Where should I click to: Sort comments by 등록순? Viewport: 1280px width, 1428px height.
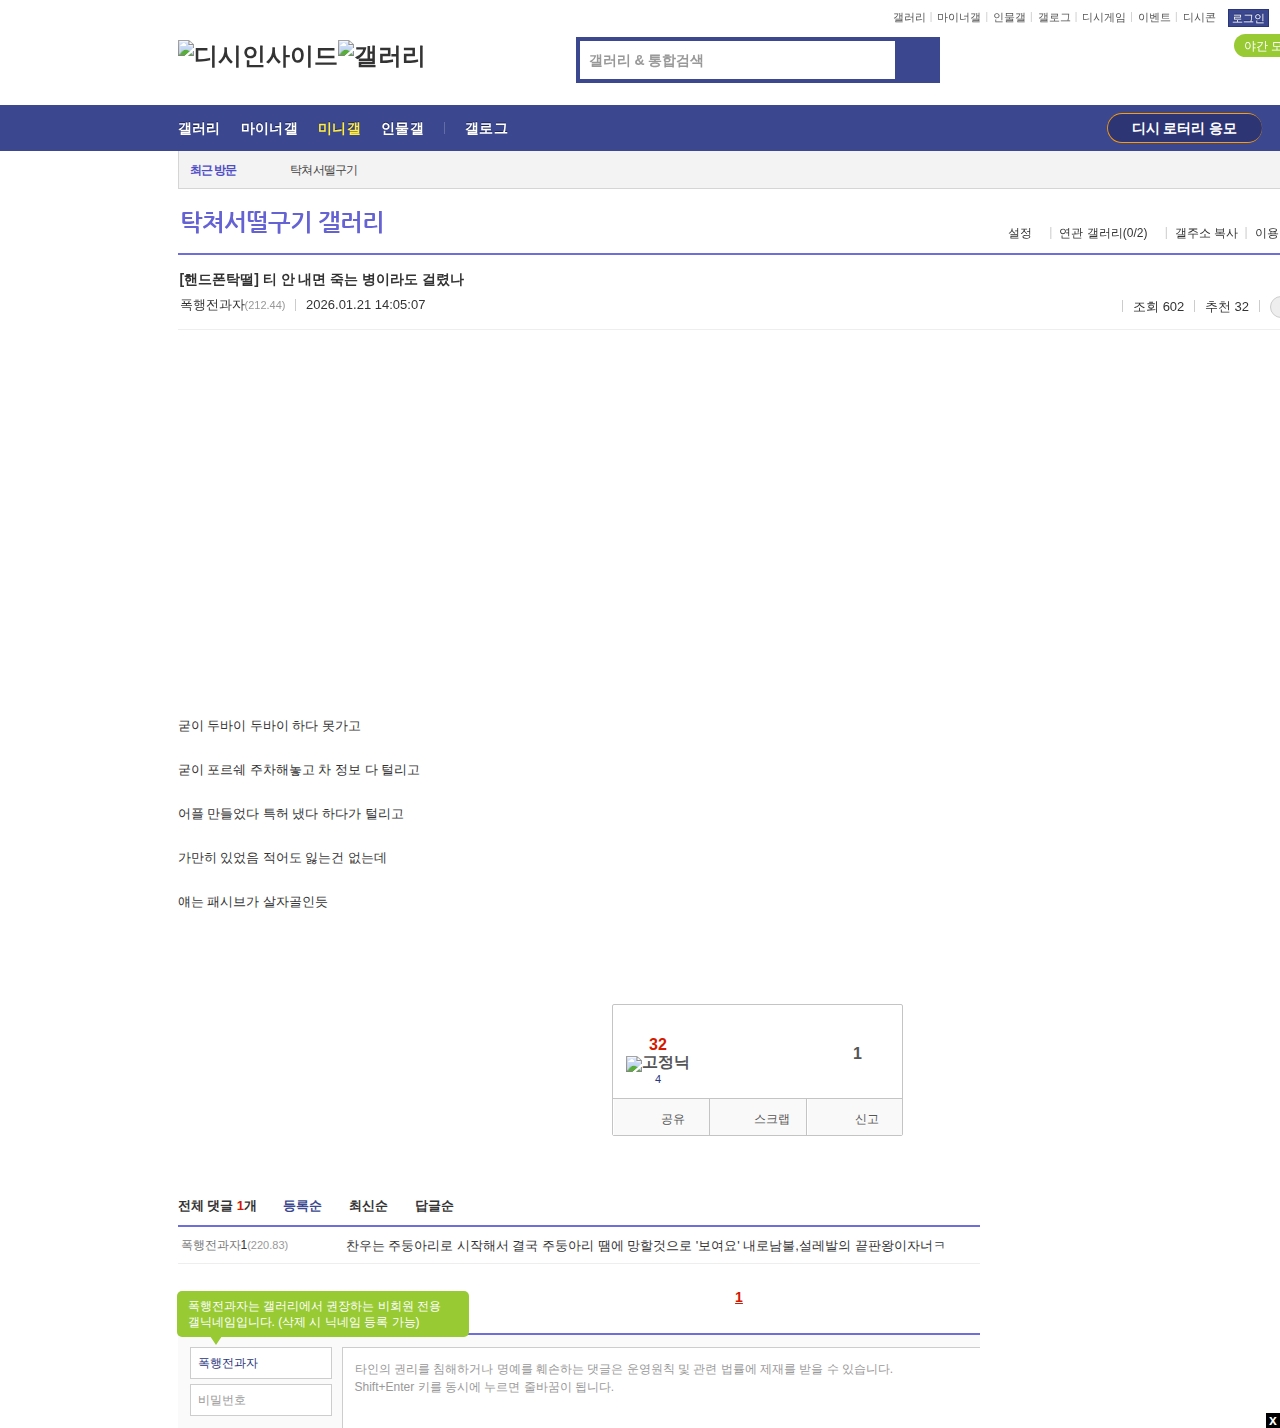tap(302, 1206)
